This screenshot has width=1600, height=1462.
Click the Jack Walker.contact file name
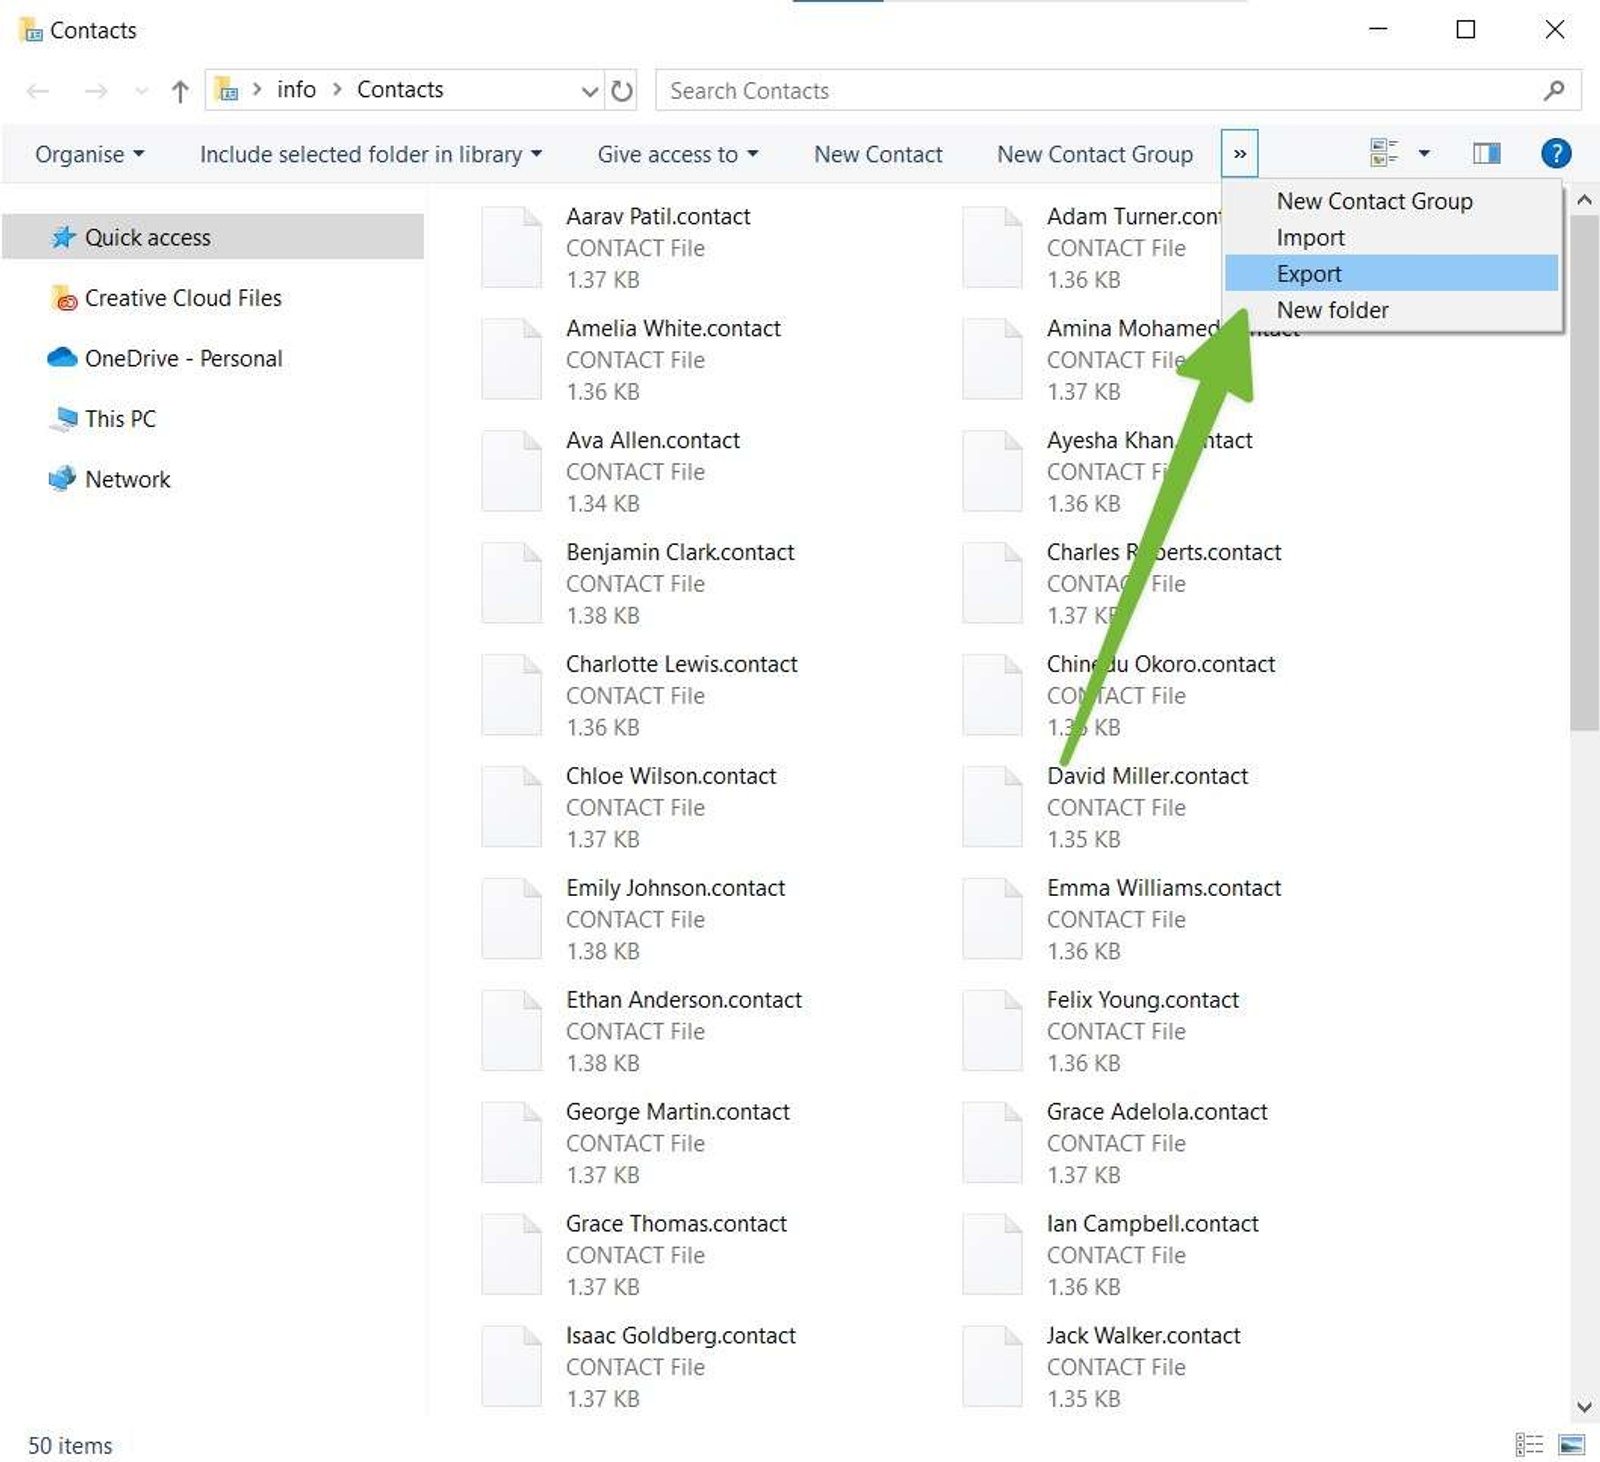point(1143,1335)
